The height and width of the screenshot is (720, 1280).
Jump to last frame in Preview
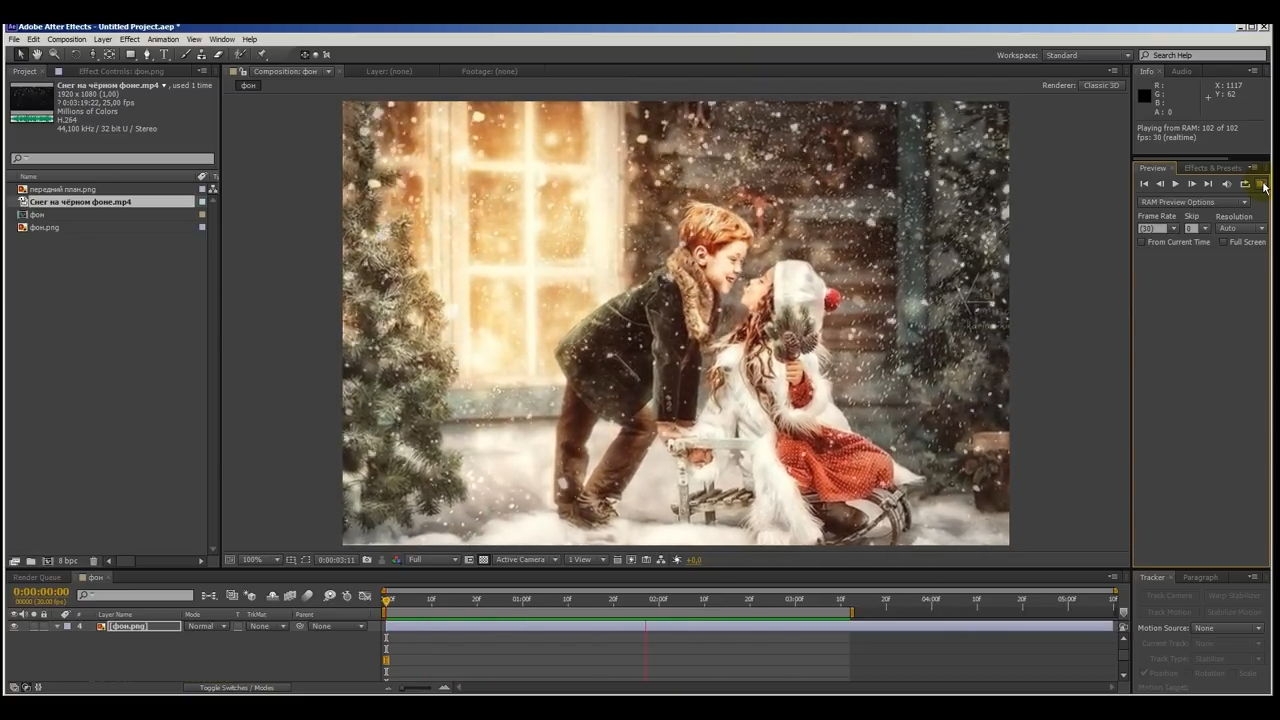pos(1208,184)
